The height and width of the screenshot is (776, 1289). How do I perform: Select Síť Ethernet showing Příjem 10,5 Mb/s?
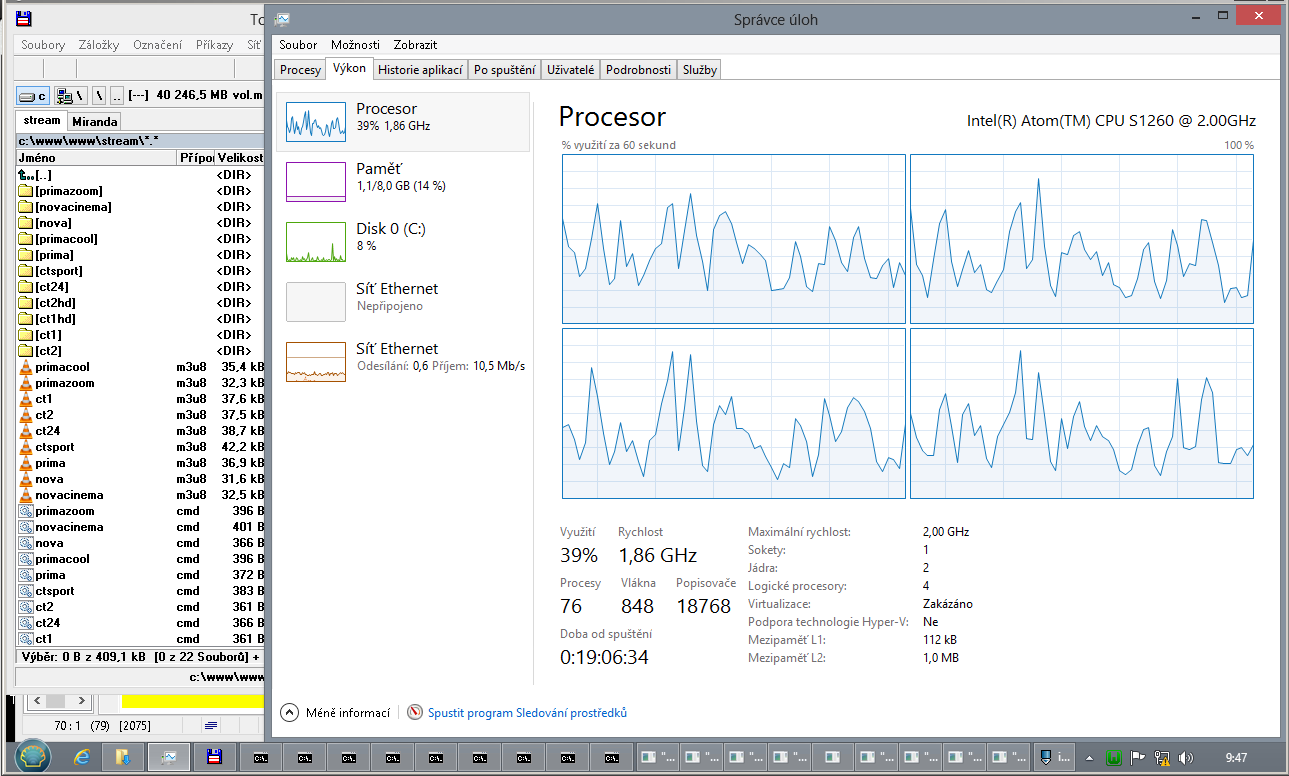pyautogui.click(x=402, y=361)
